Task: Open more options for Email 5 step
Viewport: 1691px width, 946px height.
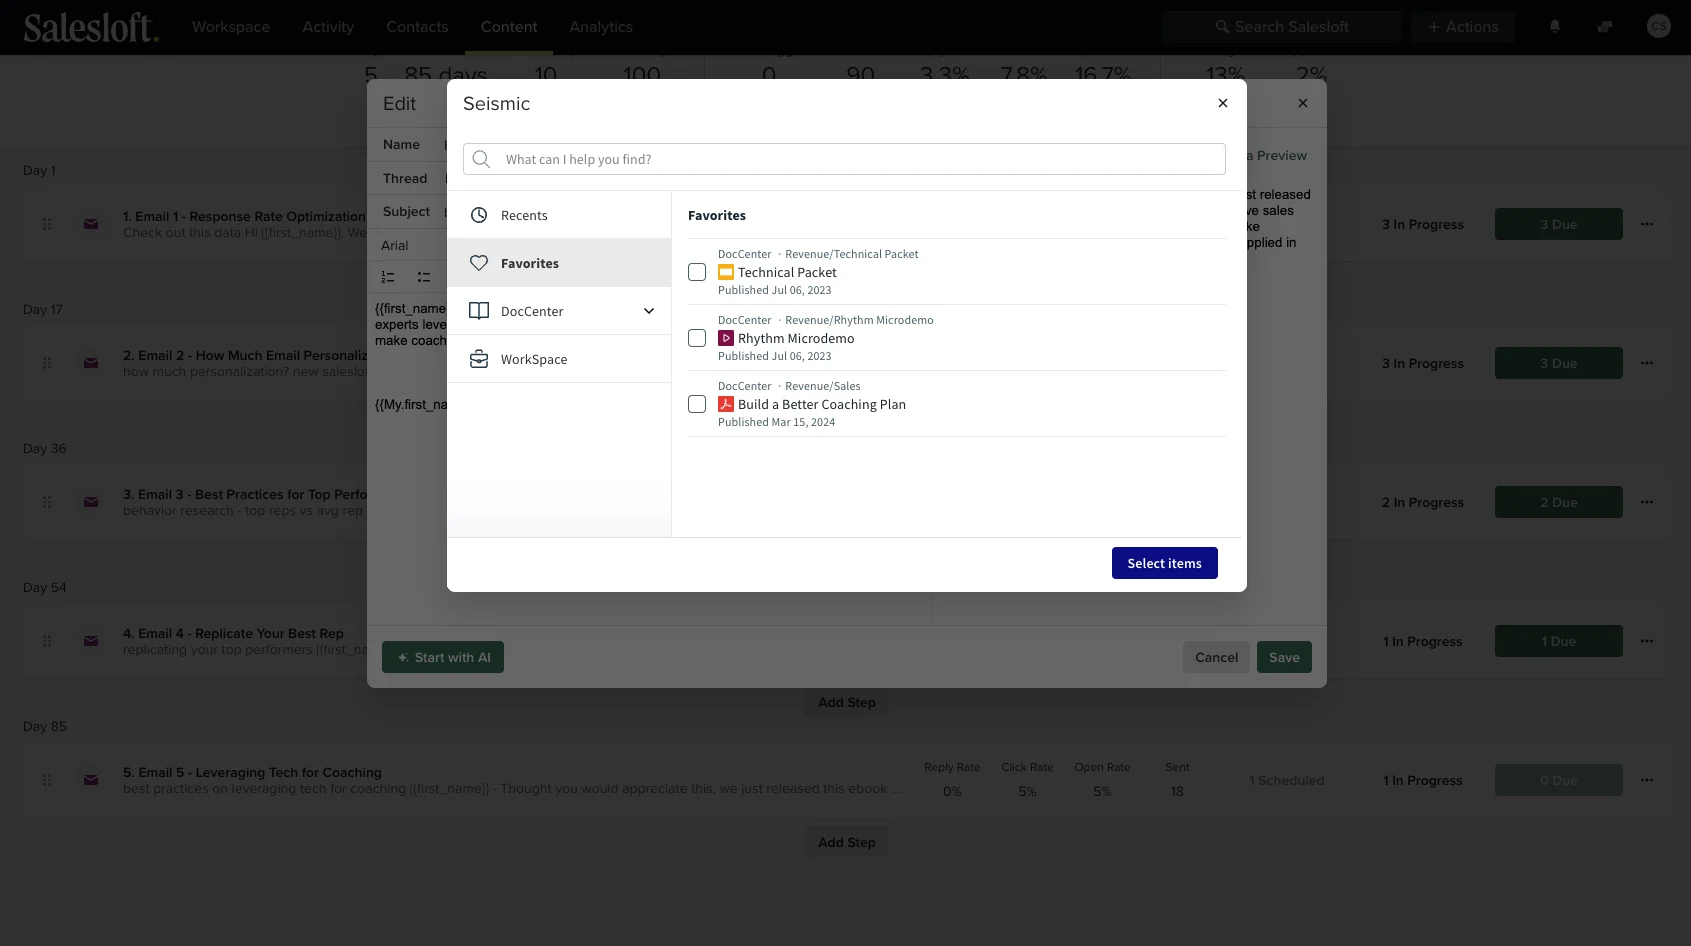Action: tap(1647, 780)
